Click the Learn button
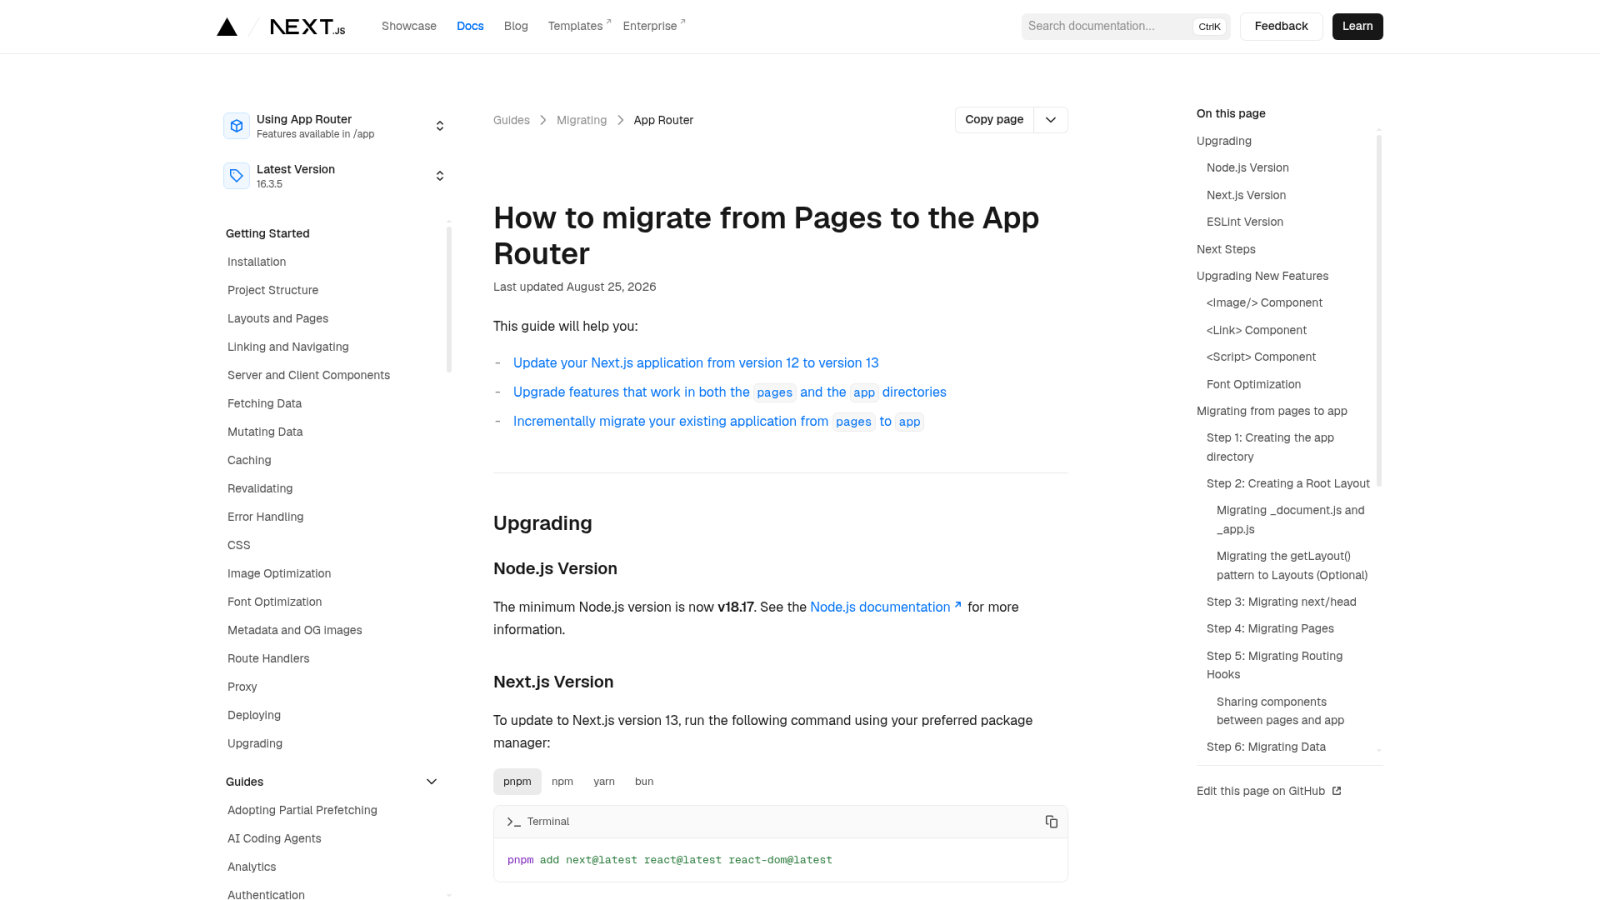 pyautogui.click(x=1357, y=26)
